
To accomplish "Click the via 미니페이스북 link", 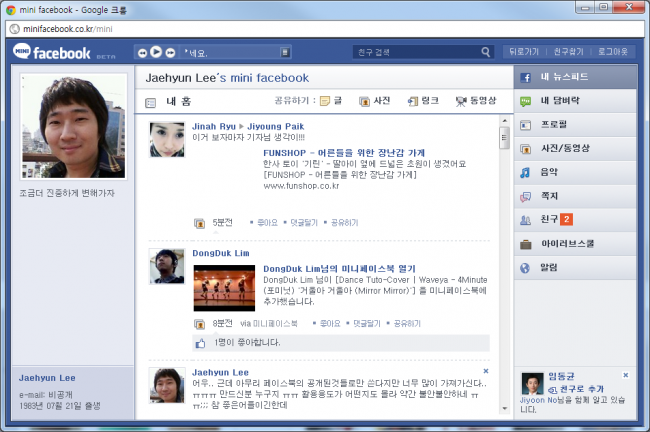I will (269, 323).
